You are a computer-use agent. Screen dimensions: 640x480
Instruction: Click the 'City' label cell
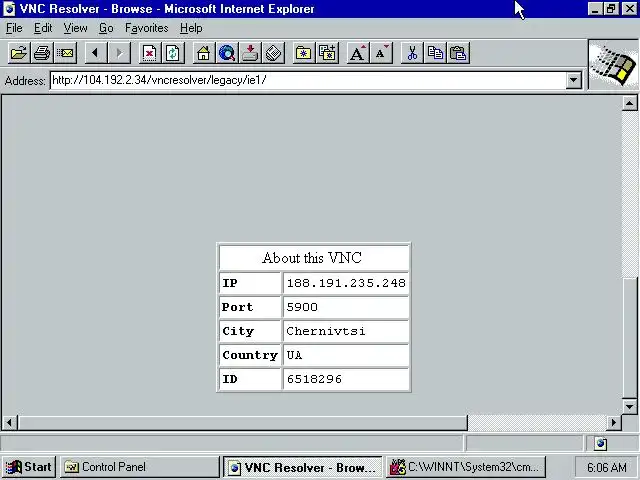pyautogui.click(x=250, y=331)
